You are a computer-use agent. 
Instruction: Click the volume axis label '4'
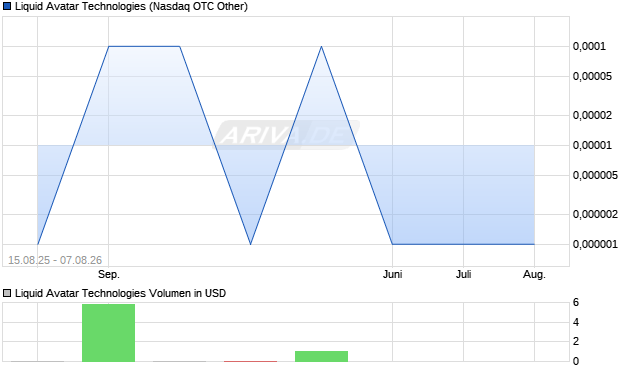click(x=576, y=322)
